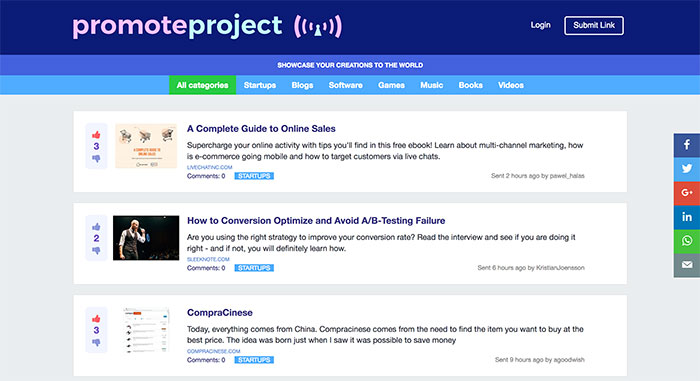Click 'Sent 9 hours ago by agoodwish'

coord(539,360)
